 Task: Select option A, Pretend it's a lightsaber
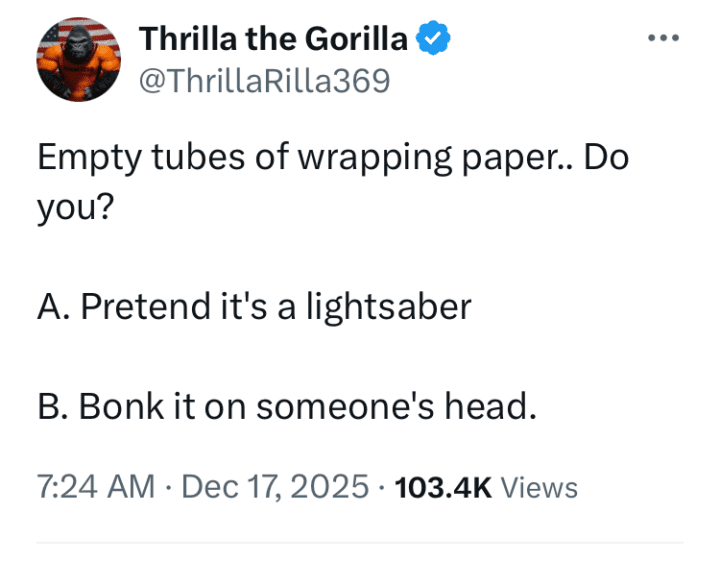(x=254, y=306)
